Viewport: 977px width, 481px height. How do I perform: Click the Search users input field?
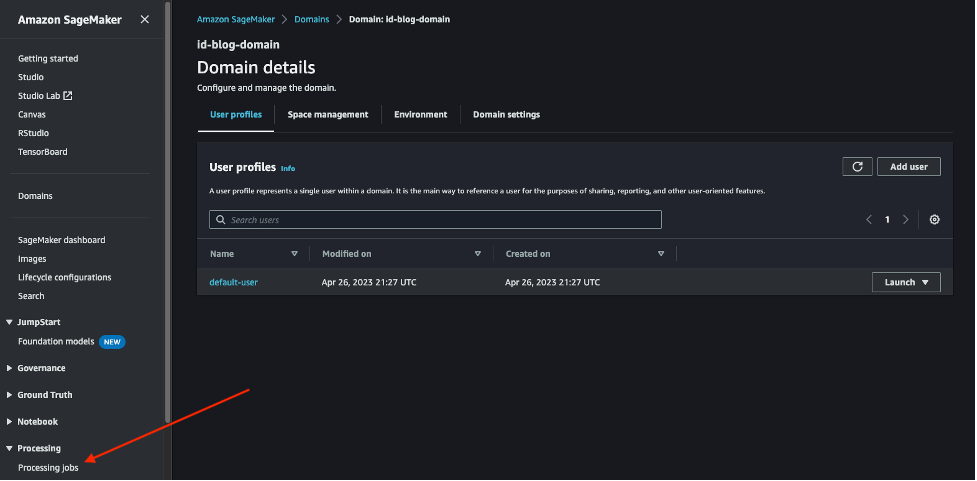coord(436,219)
